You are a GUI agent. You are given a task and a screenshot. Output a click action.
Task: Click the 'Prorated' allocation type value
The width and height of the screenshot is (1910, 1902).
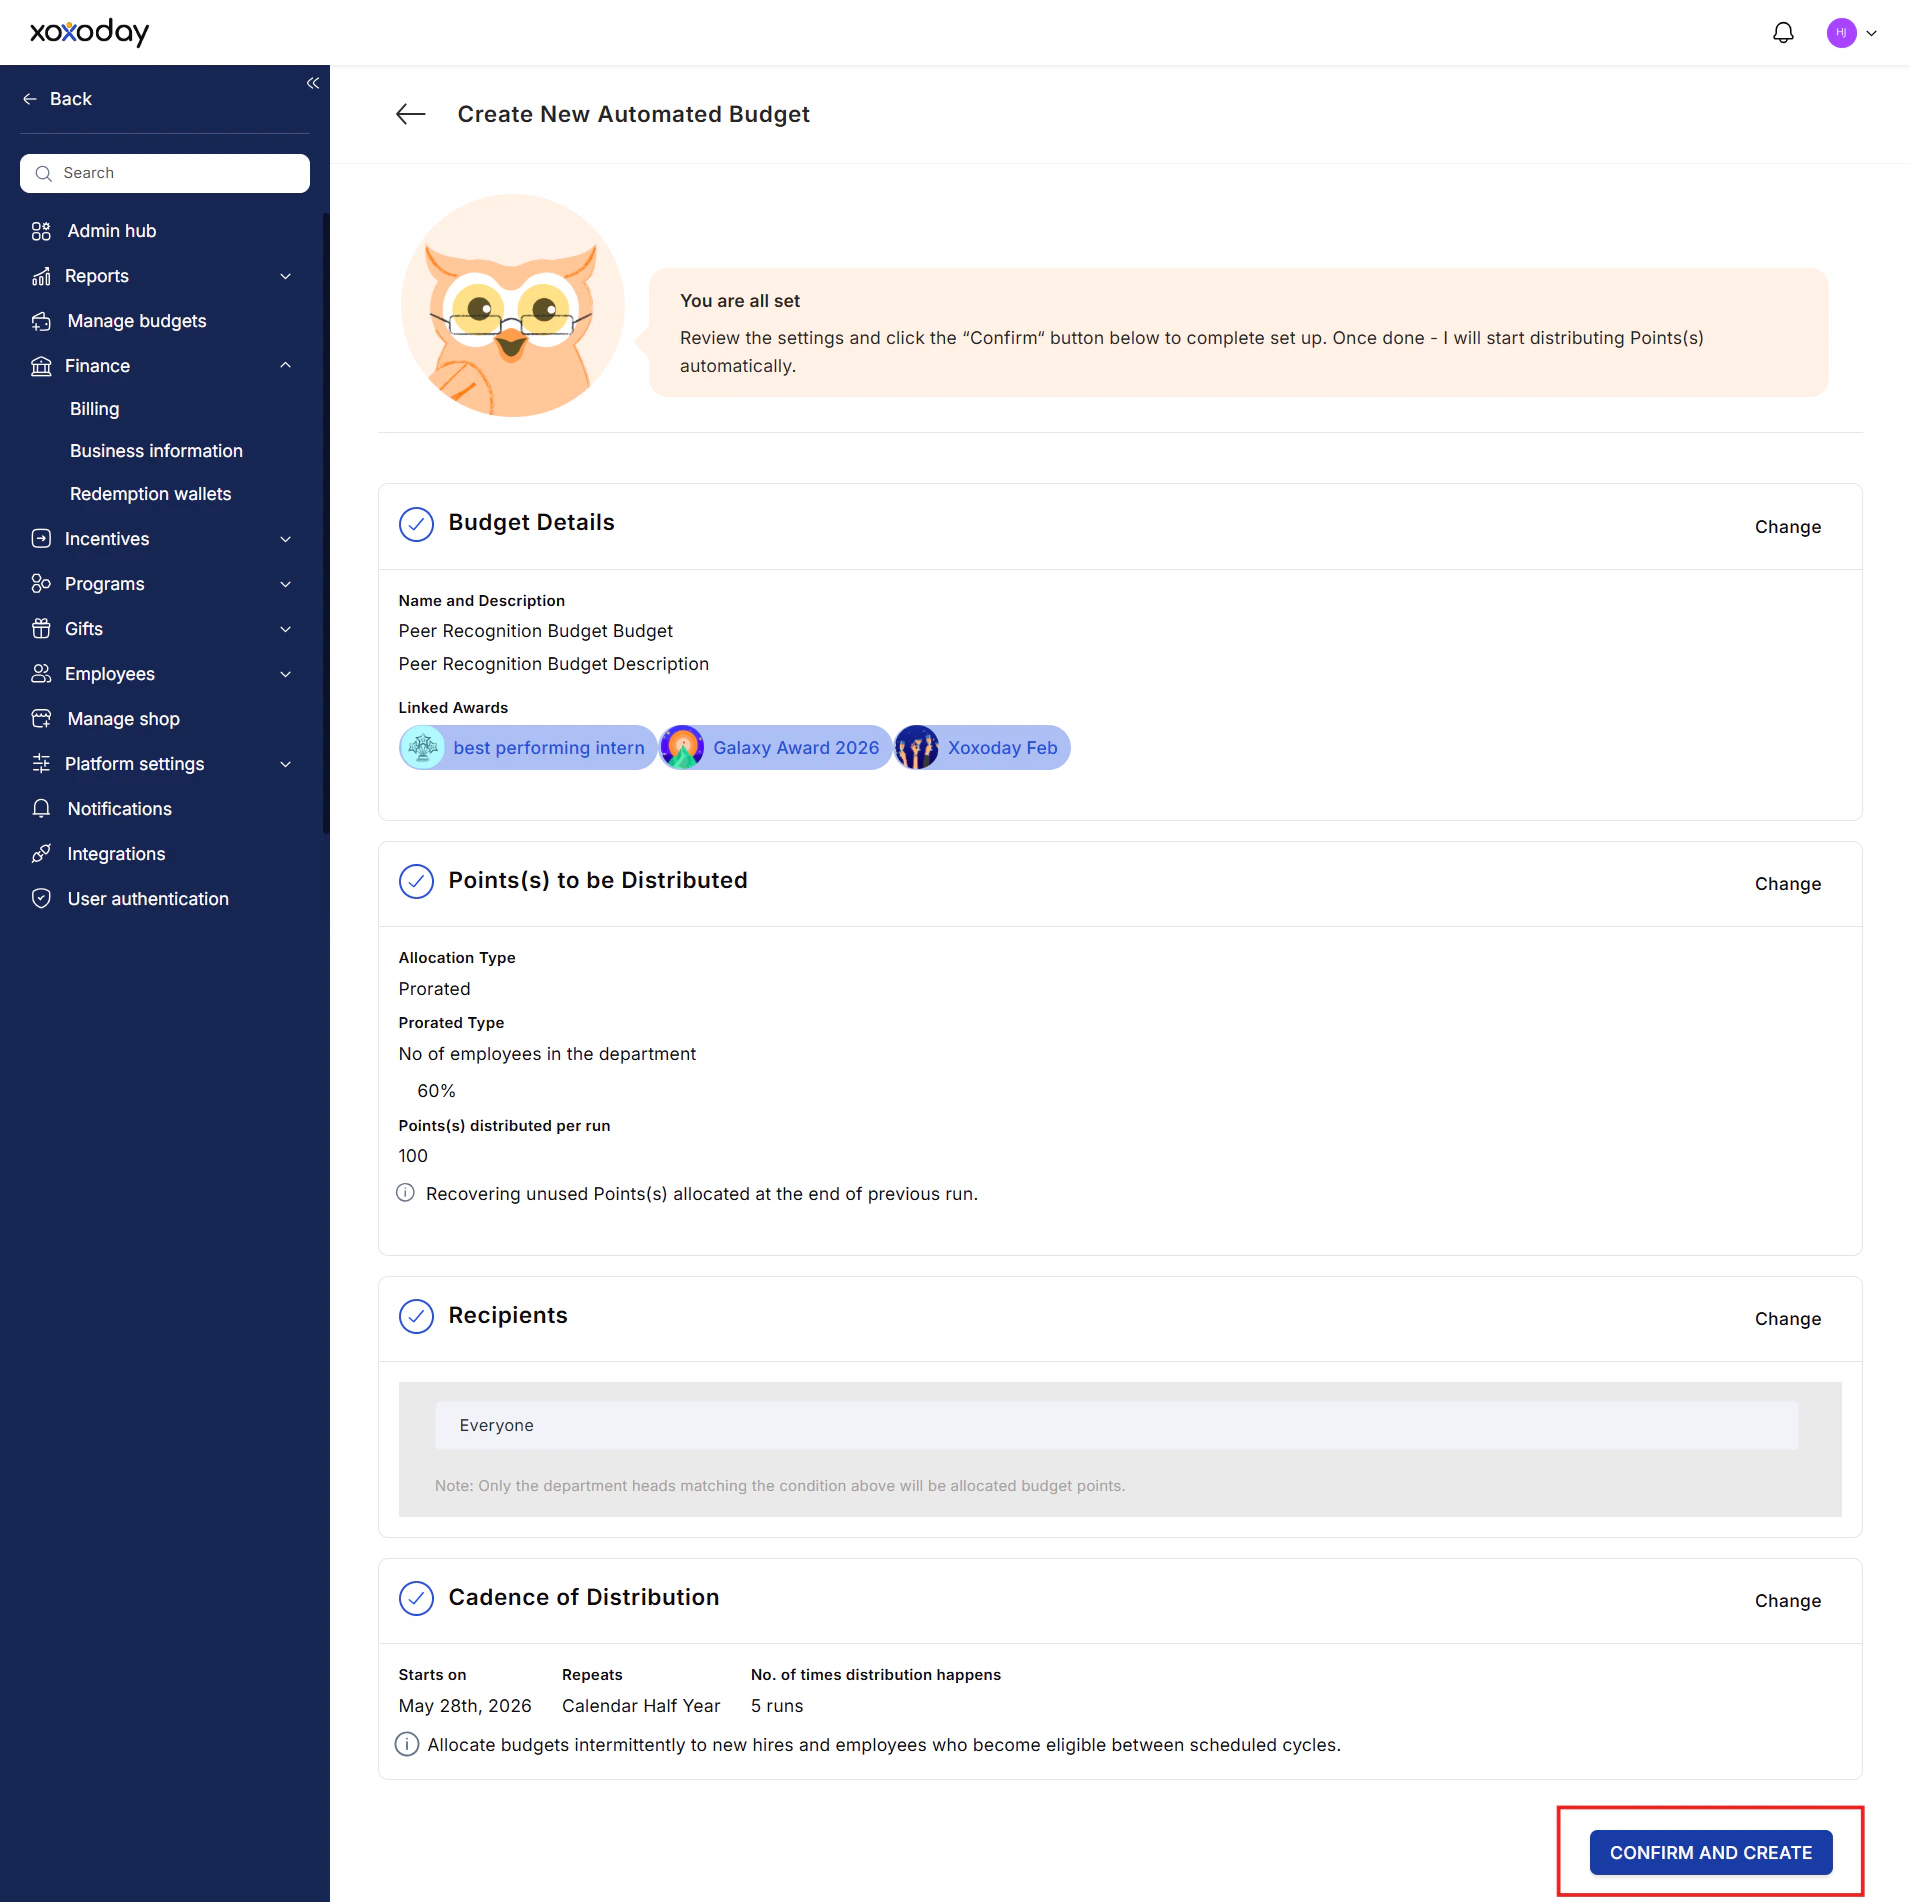pyautogui.click(x=434, y=989)
